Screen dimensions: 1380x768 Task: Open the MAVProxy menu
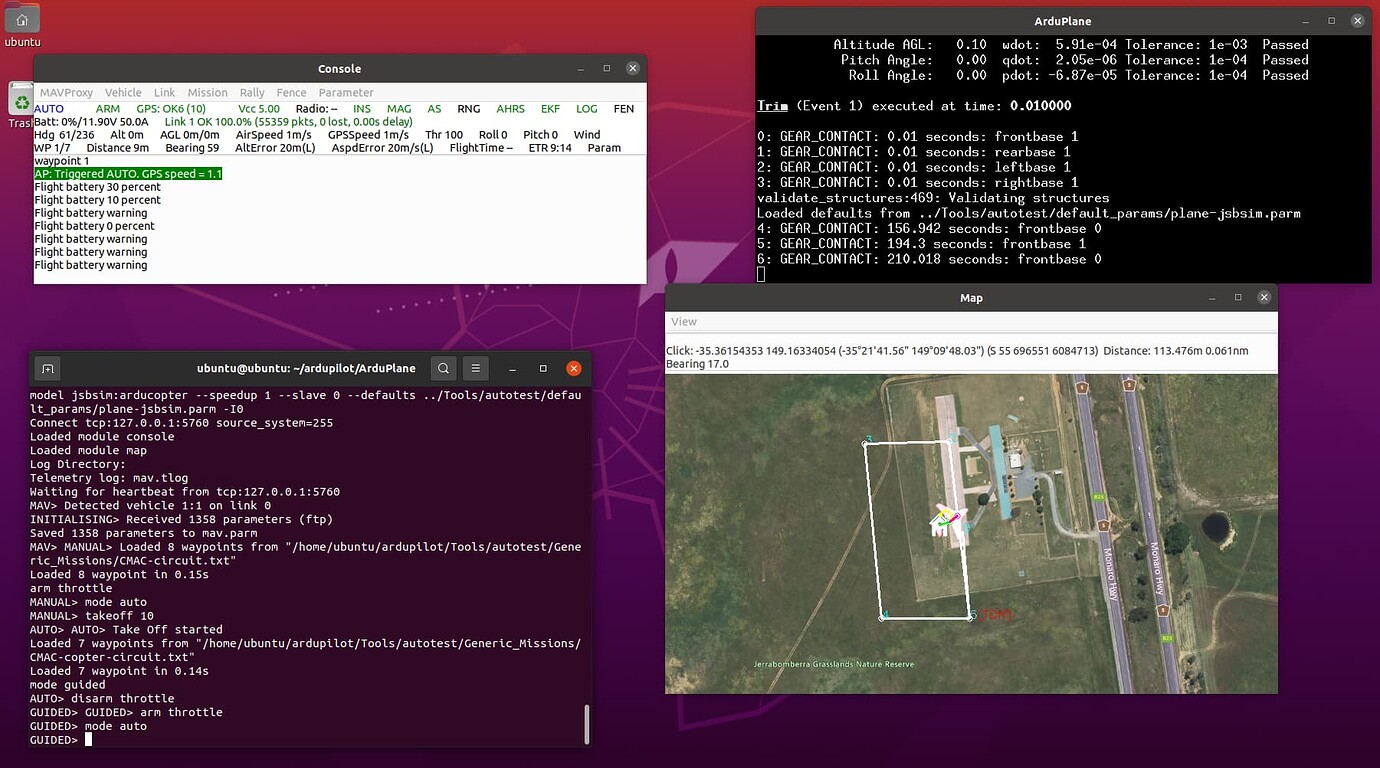pos(66,92)
